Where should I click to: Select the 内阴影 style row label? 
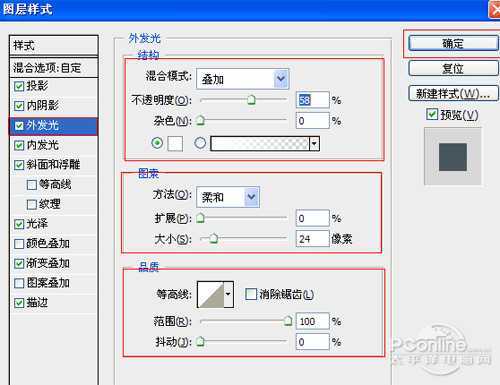tap(43, 105)
